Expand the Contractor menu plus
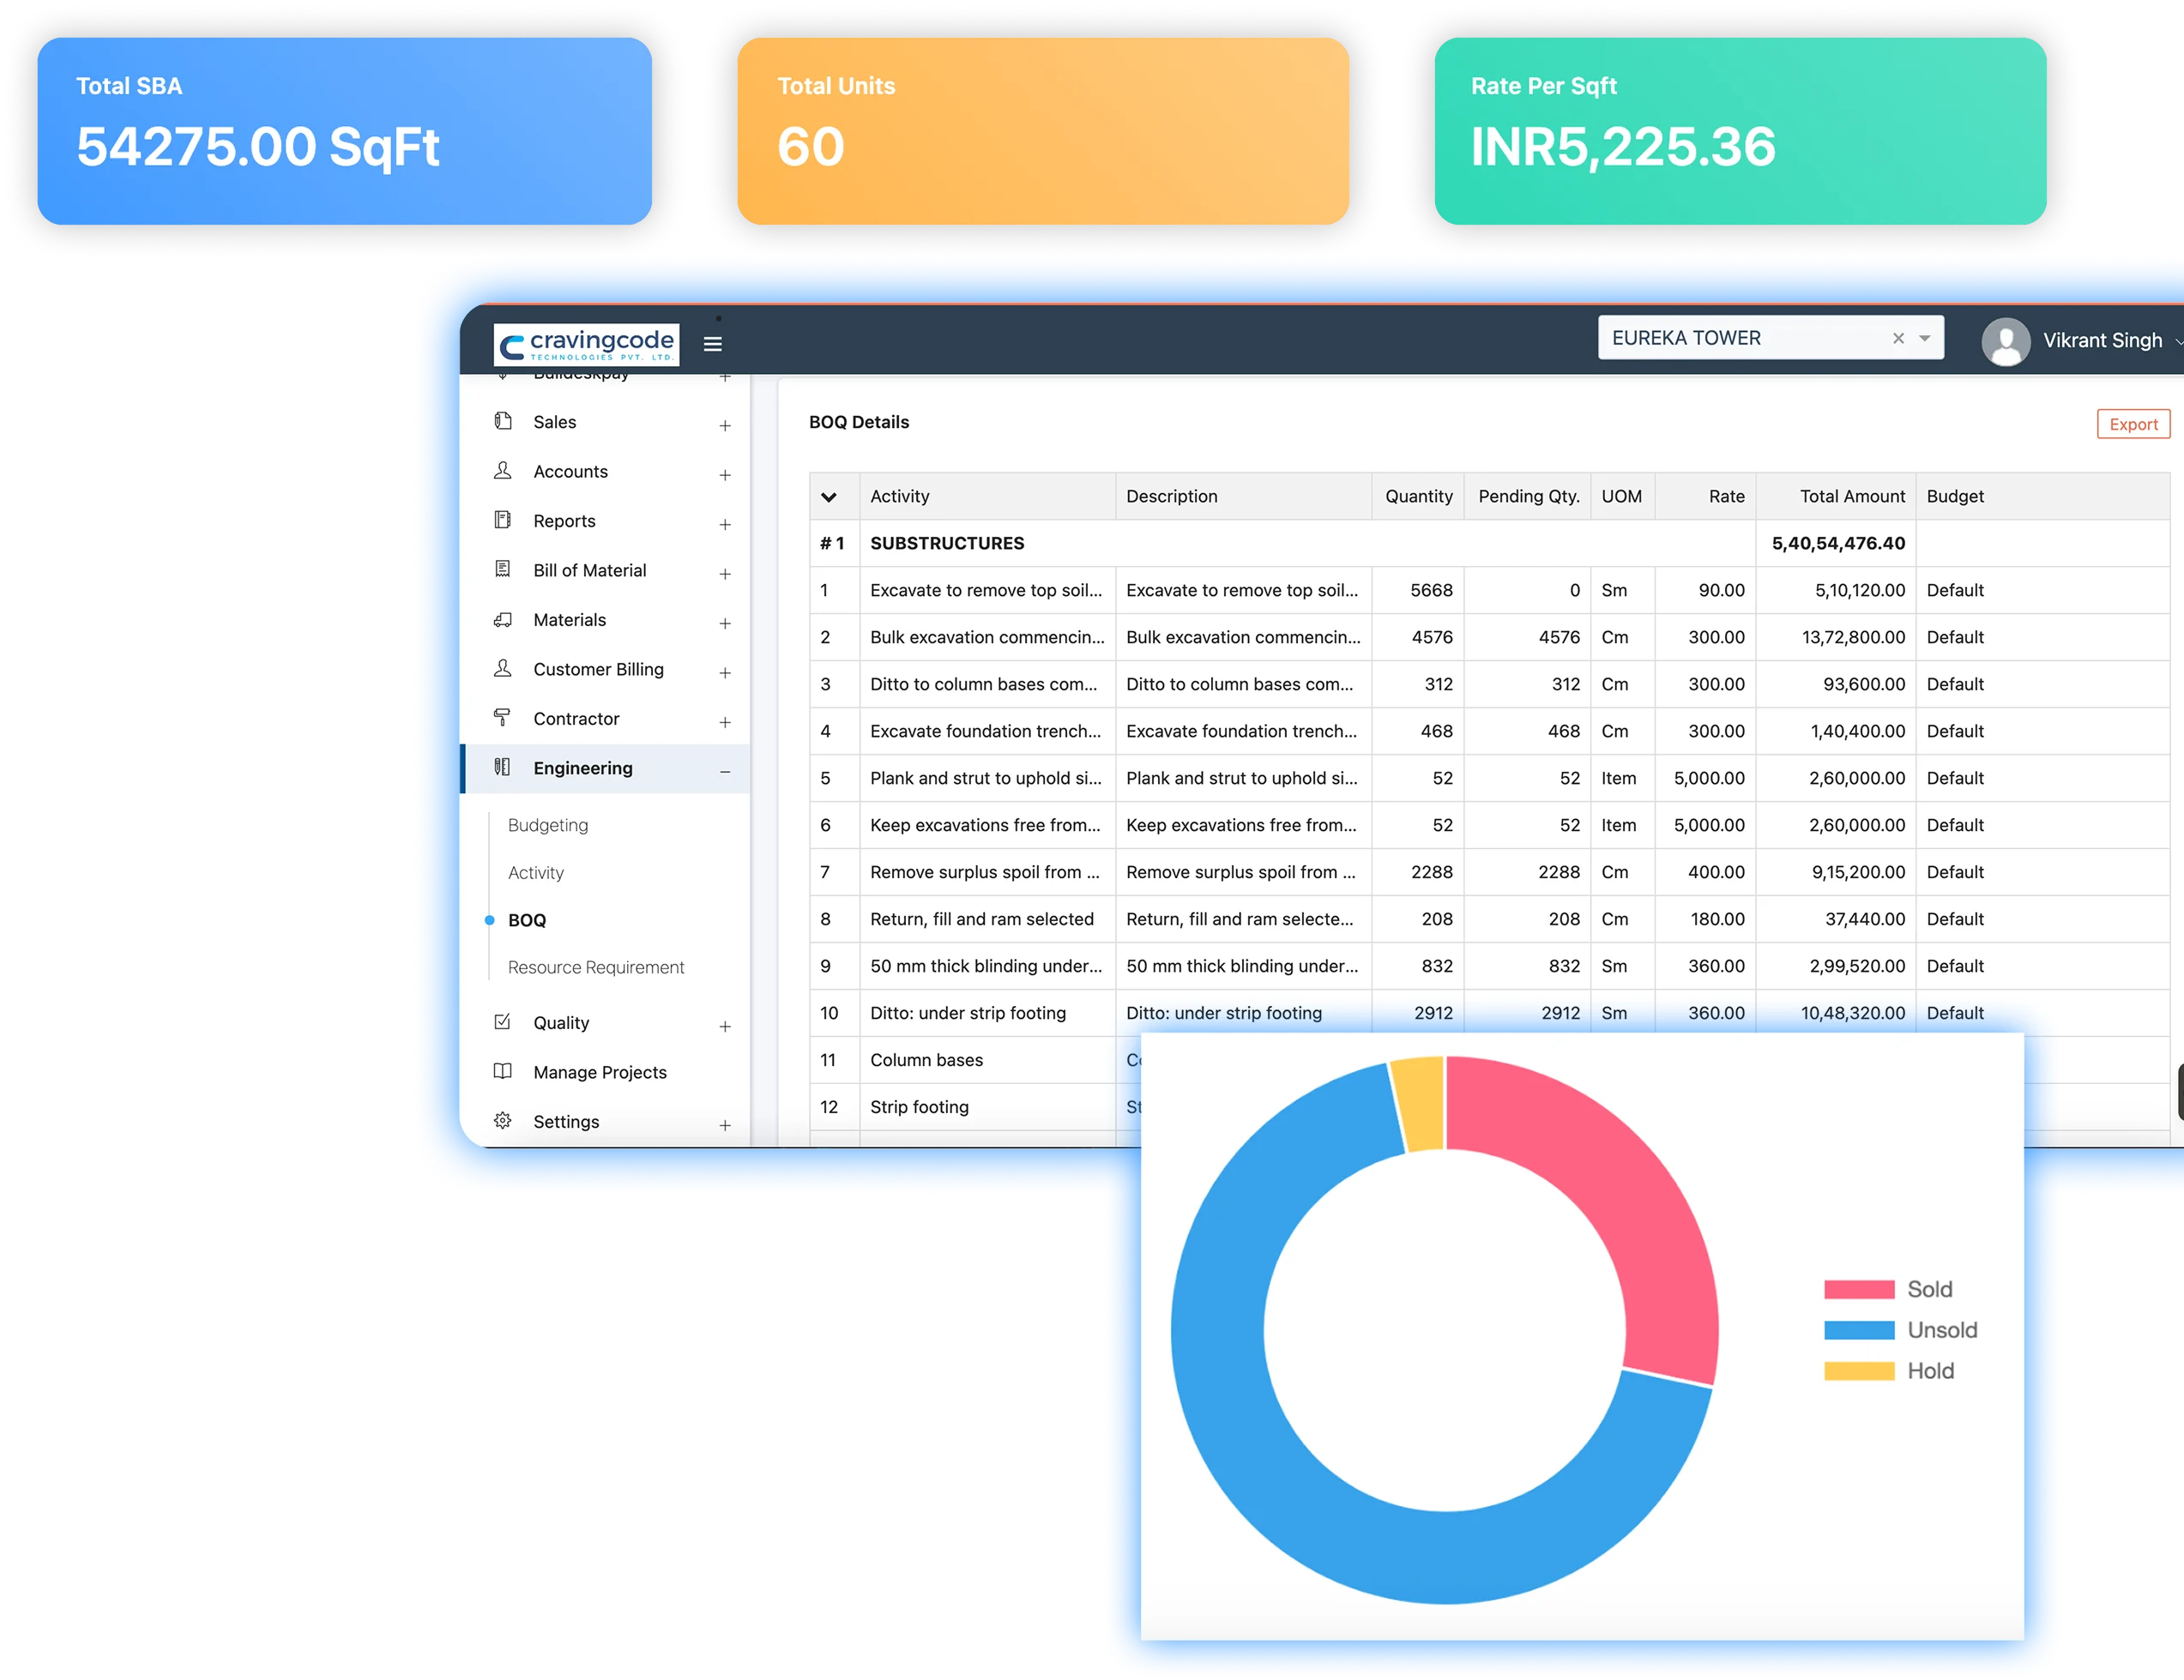The height and width of the screenshot is (1680, 2184). 725,722
